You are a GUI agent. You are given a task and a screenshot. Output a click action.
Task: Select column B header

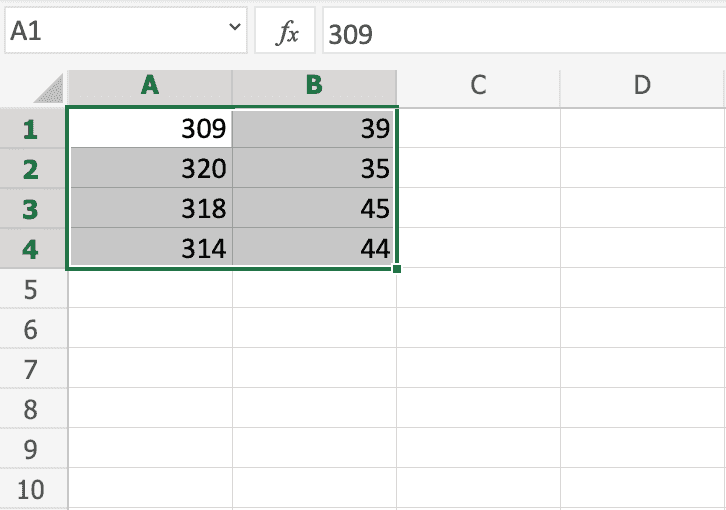click(x=314, y=86)
